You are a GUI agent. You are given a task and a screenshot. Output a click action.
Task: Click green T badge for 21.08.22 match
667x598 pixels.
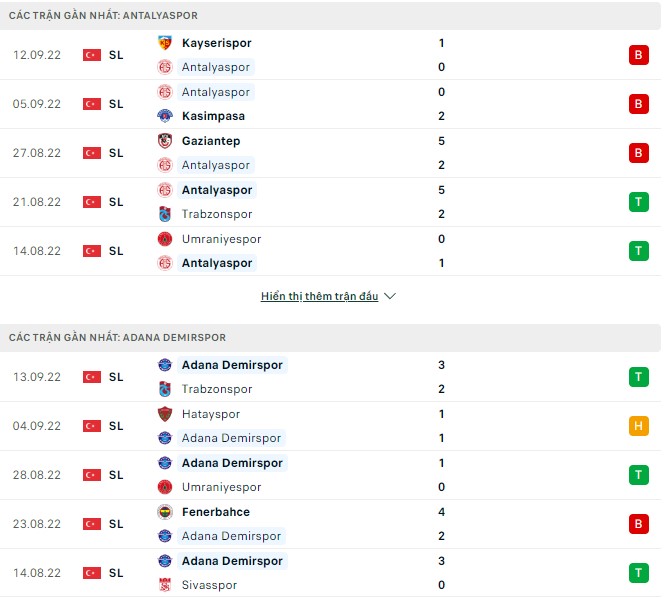[638, 202]
